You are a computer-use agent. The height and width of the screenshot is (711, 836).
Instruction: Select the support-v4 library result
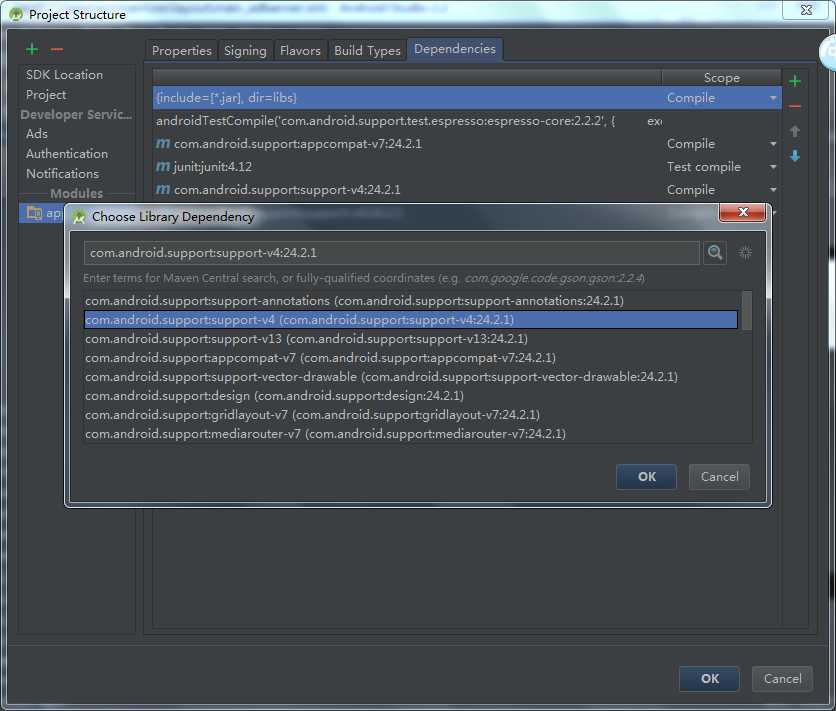pos(411,320)
